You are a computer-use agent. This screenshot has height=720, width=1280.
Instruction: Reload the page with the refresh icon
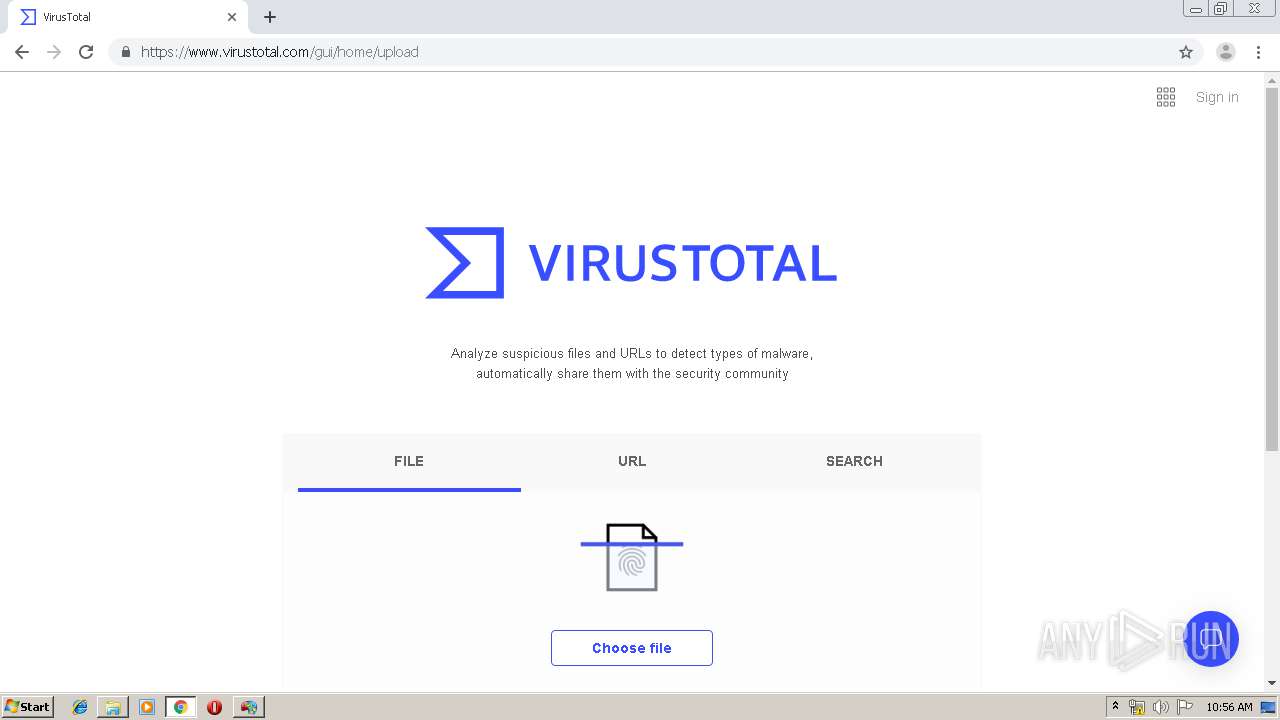[x=86, y=52]
